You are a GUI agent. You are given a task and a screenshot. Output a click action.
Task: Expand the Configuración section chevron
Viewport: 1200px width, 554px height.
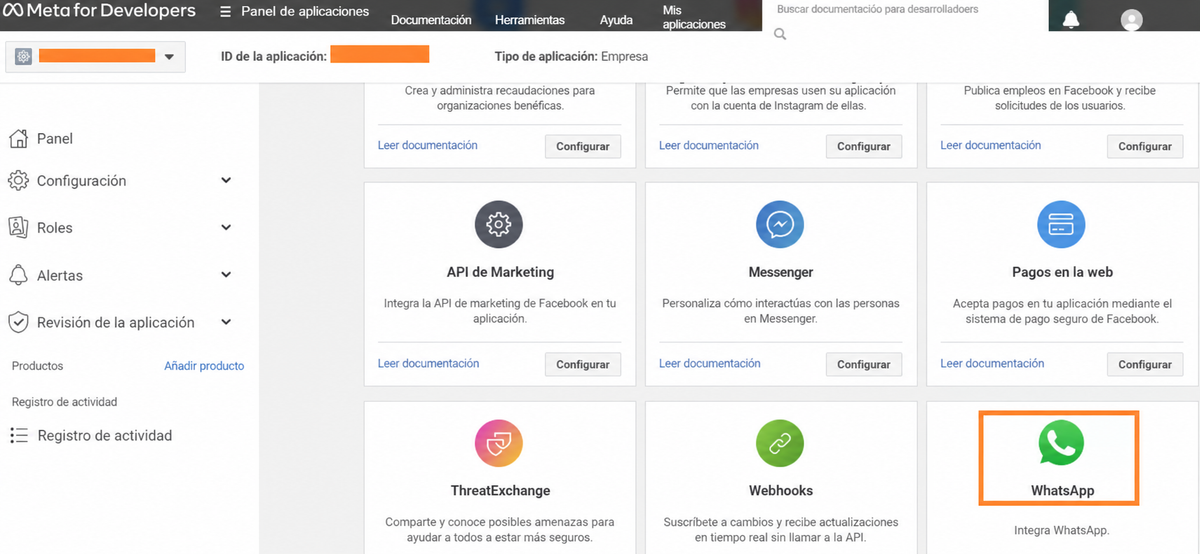226,181
